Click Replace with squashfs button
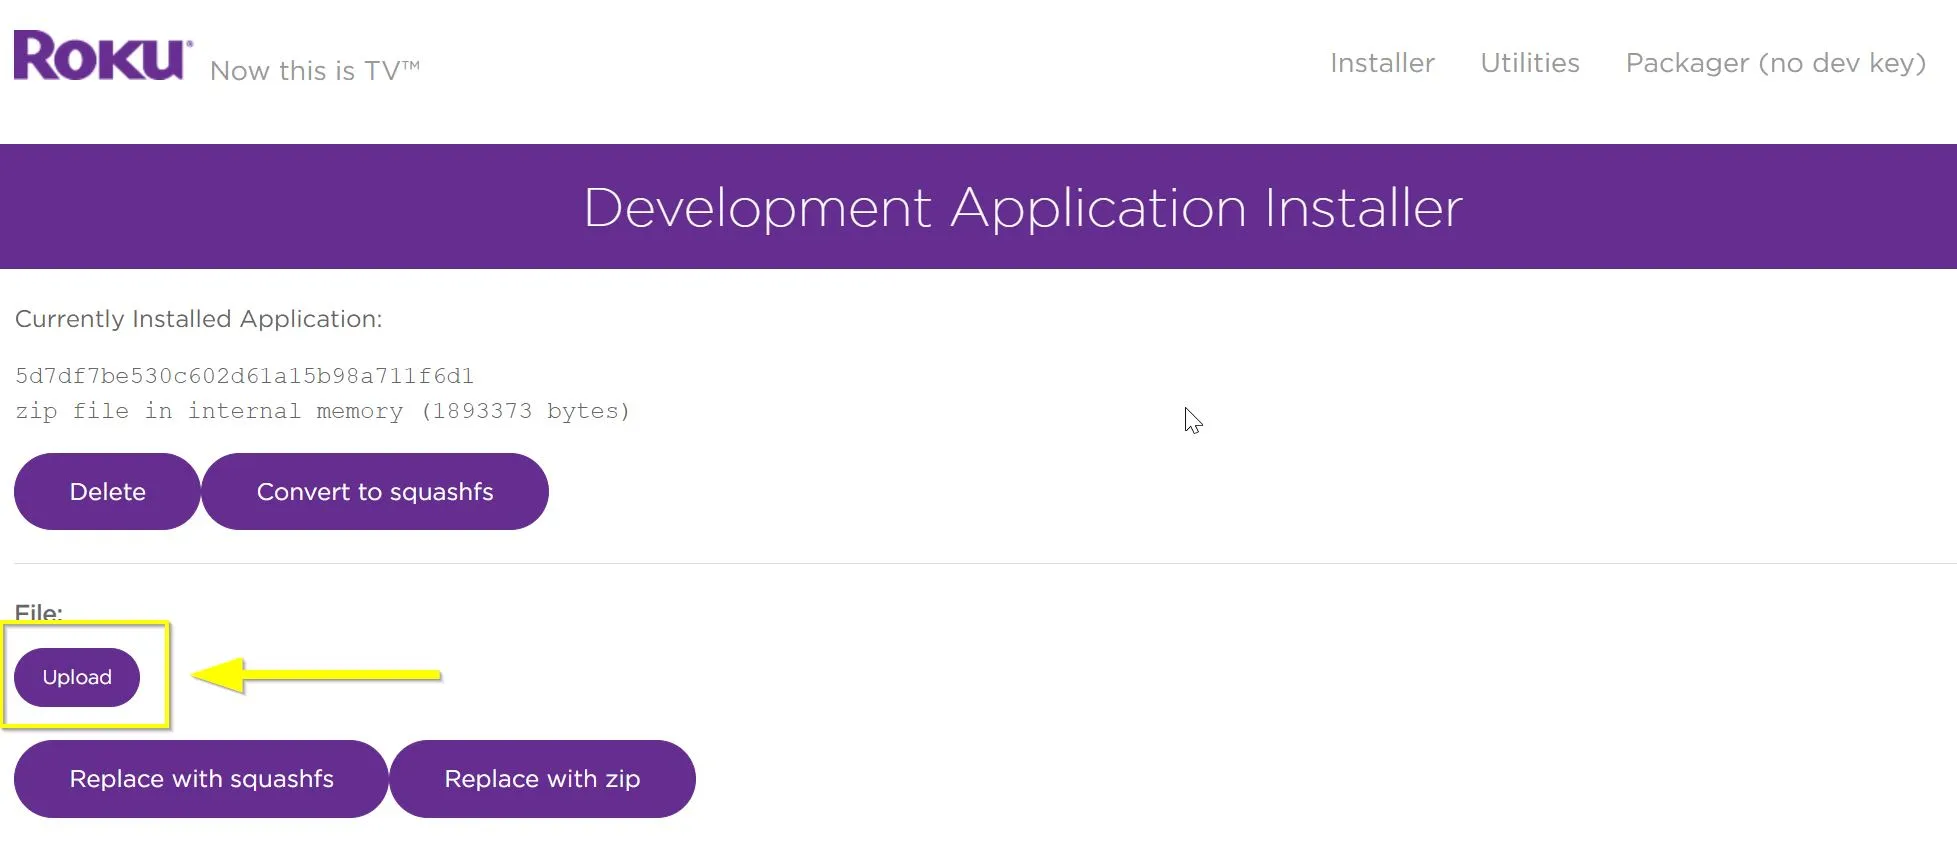Viewport: 1957px width, 846px height. pos(201,779)
